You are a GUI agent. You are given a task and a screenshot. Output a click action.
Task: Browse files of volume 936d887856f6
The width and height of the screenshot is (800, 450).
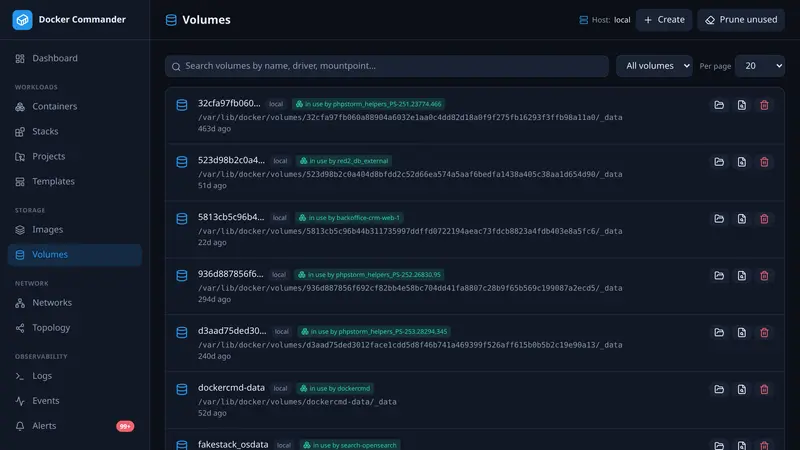pyautogui.click(x=719, y=276)
